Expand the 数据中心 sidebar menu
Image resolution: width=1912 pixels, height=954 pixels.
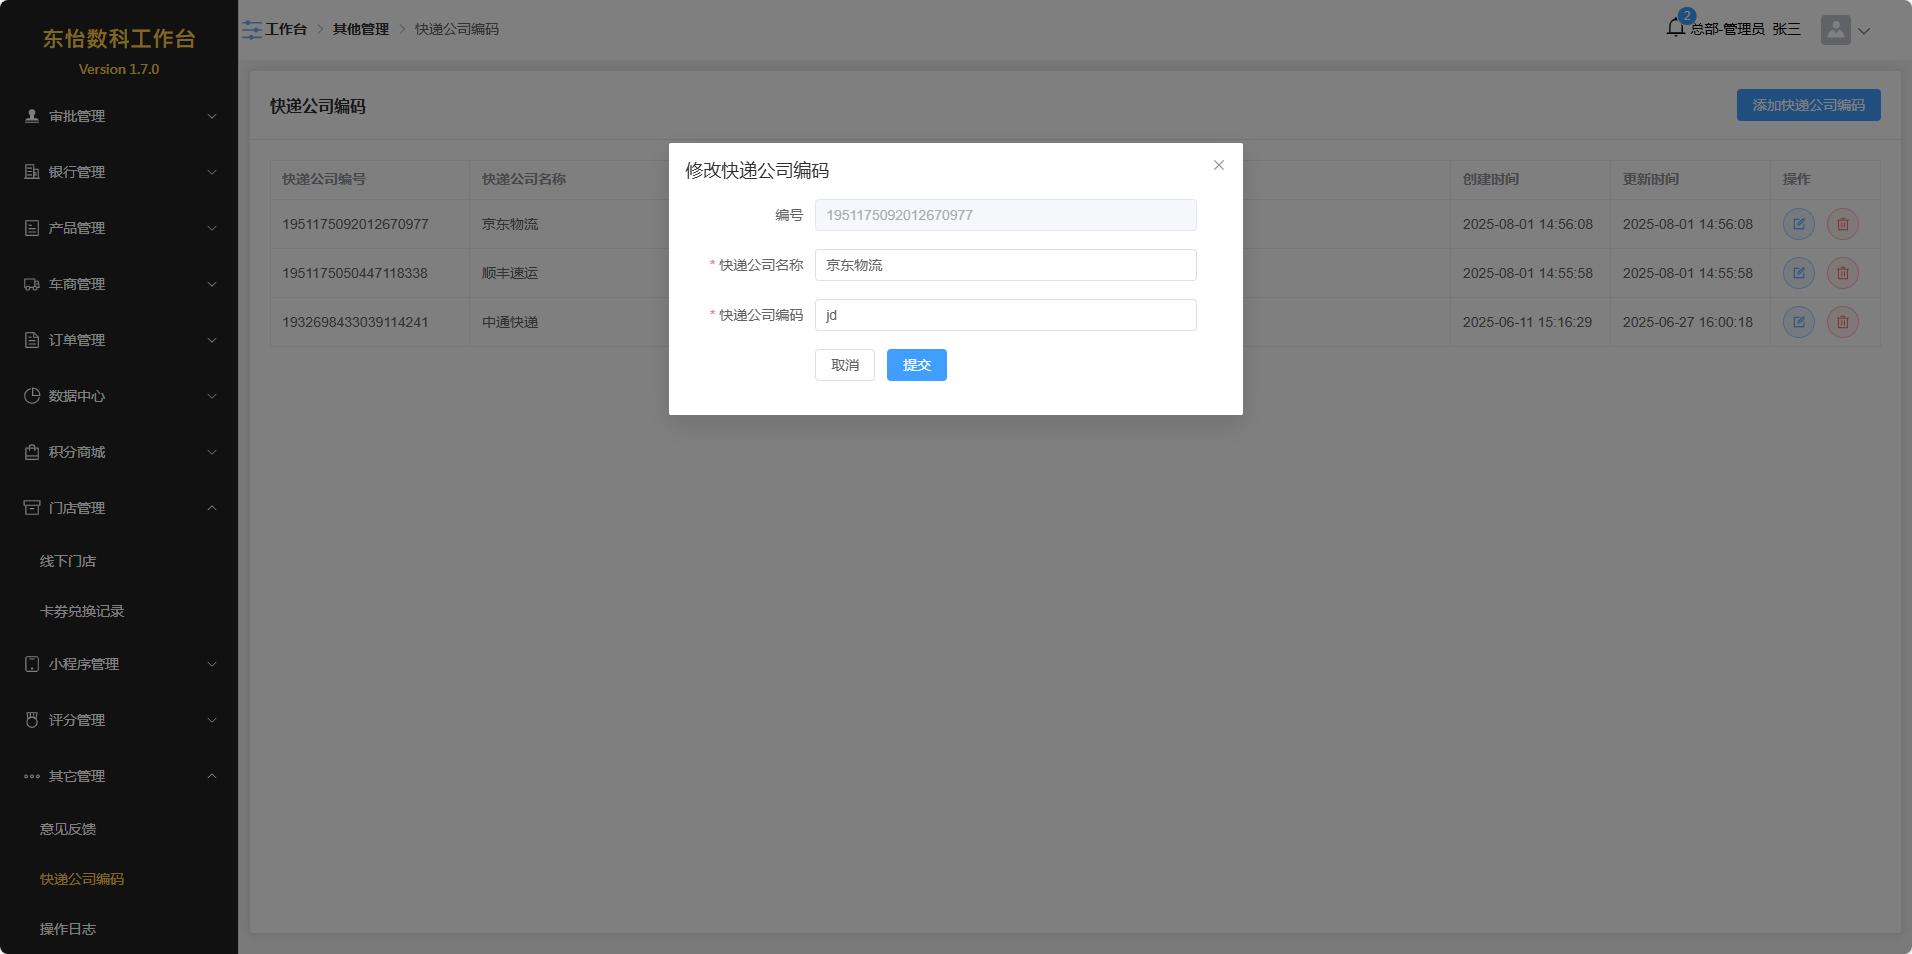pos(119,396)
